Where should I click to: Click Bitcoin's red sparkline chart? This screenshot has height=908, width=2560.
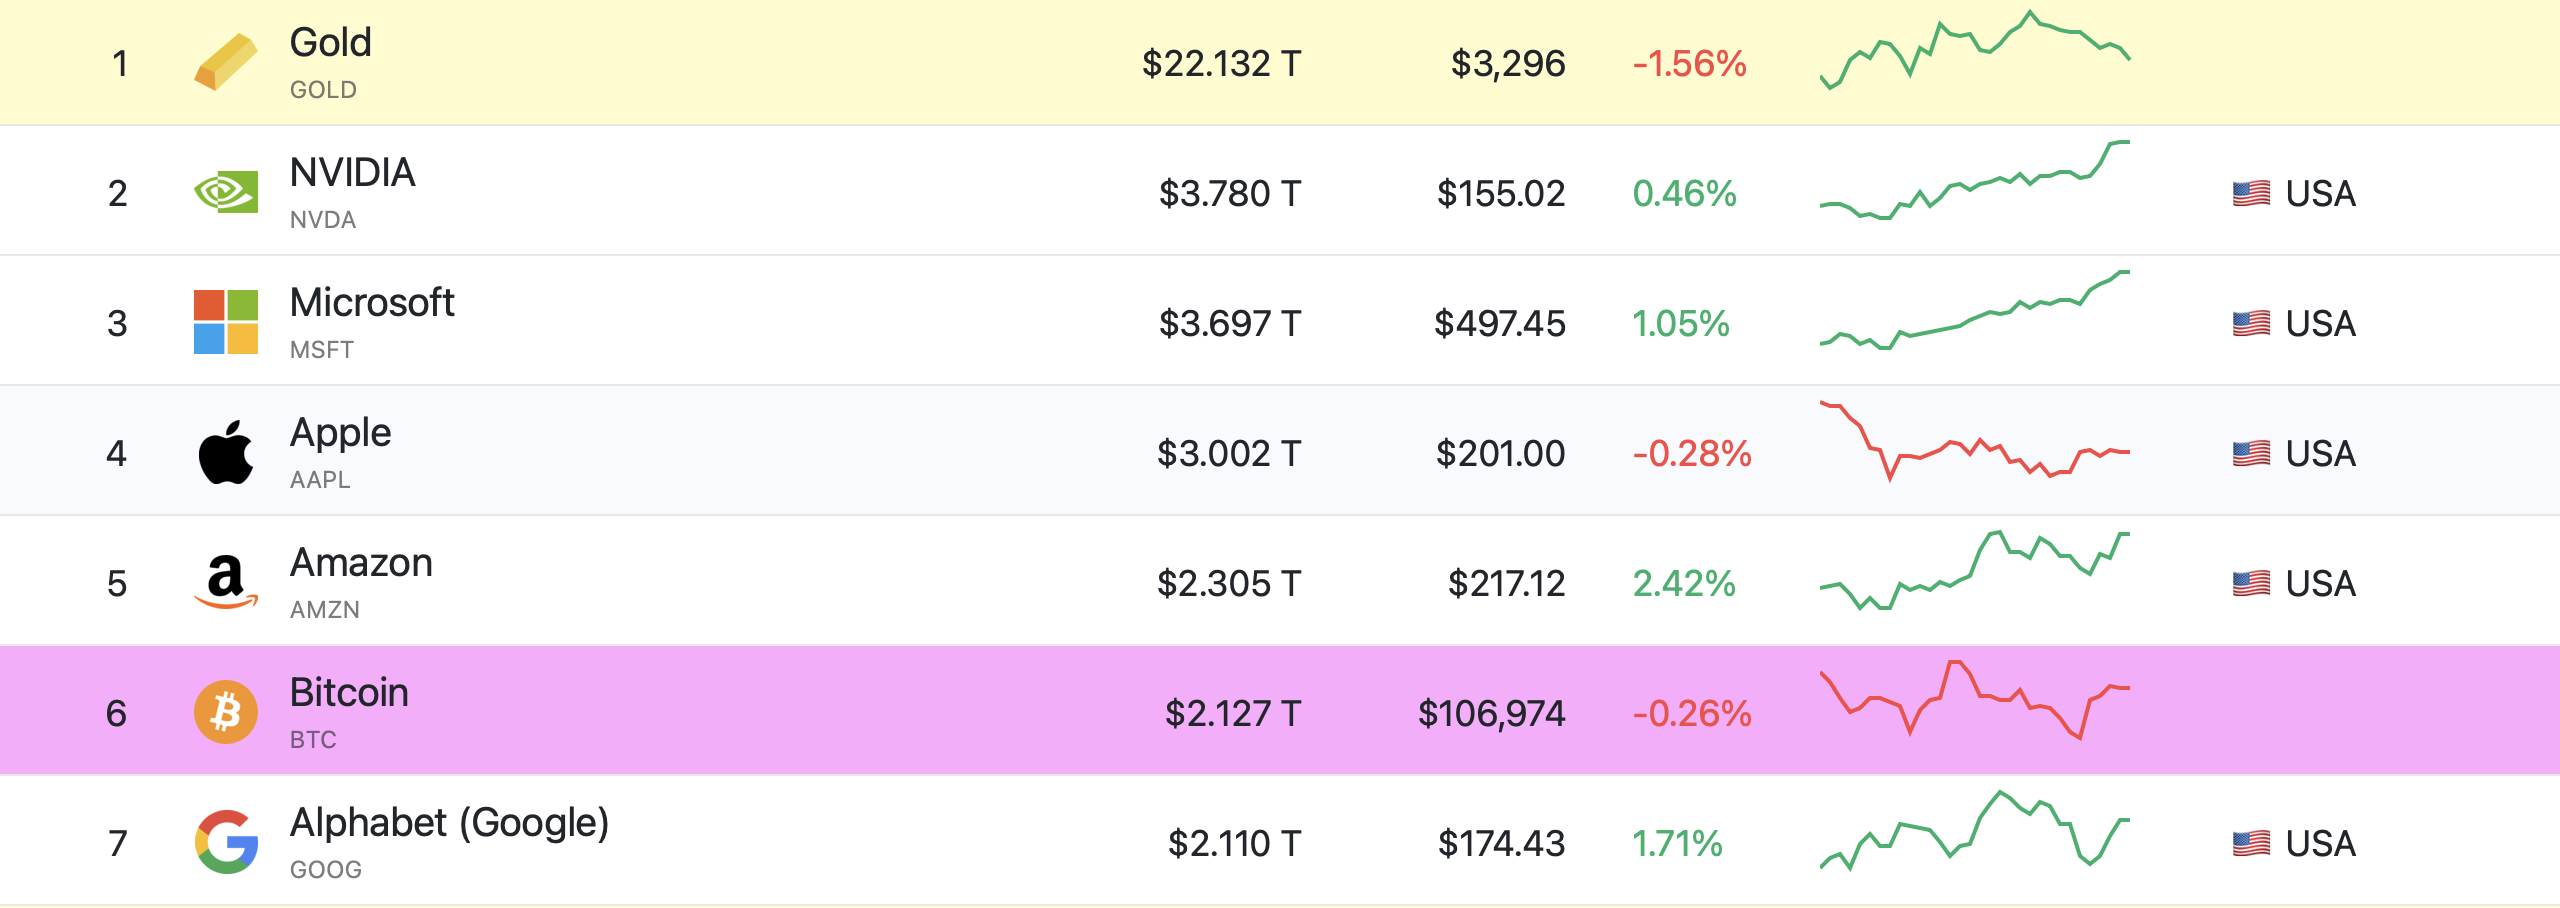tap(1975, 699)
